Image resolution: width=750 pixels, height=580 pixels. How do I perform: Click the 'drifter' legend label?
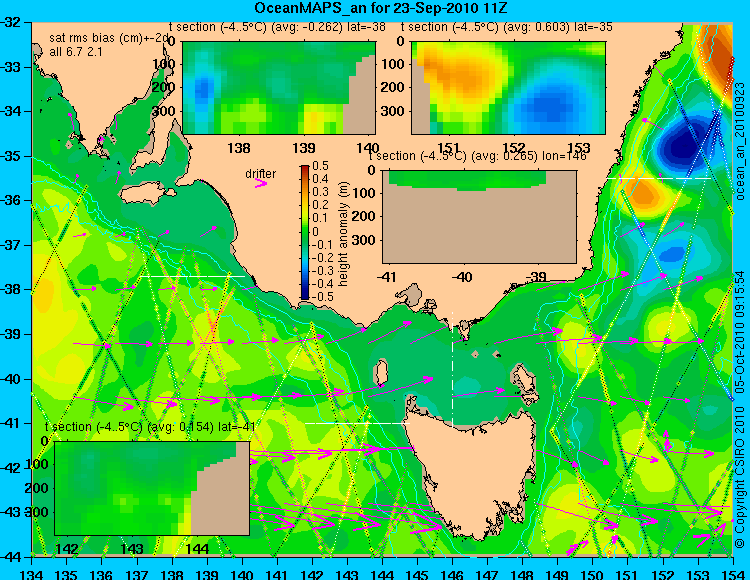point(261,174)
